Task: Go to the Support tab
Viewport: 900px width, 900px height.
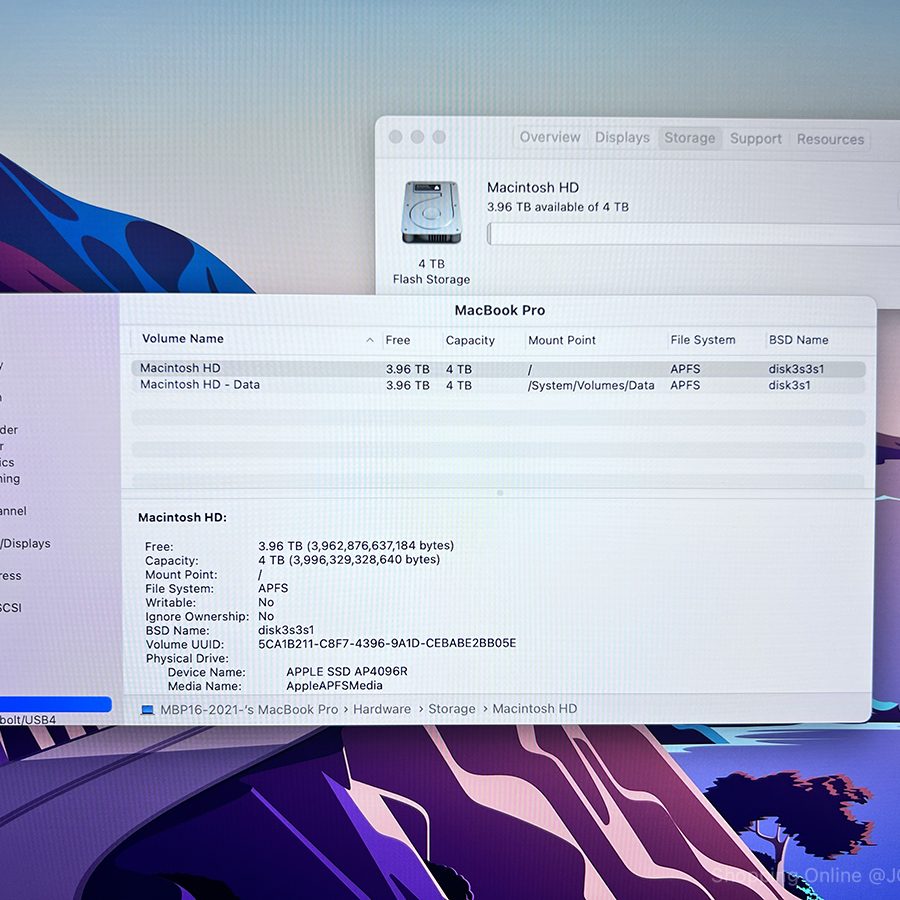Action: tap(755, 139)
